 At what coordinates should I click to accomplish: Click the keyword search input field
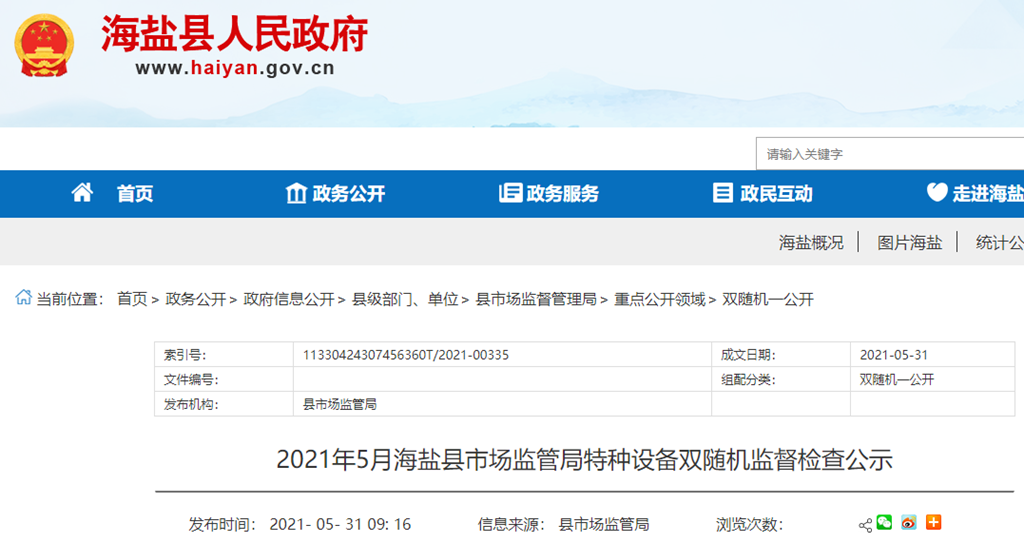[890, 154]
